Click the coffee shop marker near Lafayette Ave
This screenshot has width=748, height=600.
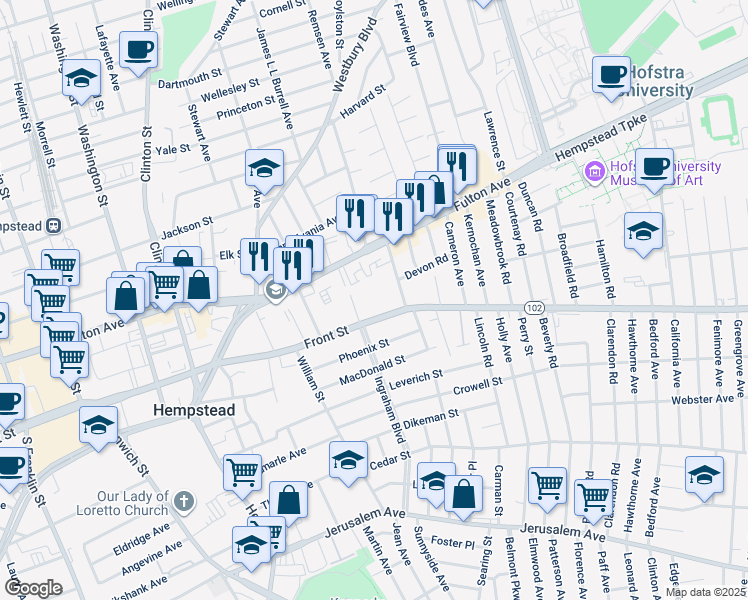coord(138,49)
